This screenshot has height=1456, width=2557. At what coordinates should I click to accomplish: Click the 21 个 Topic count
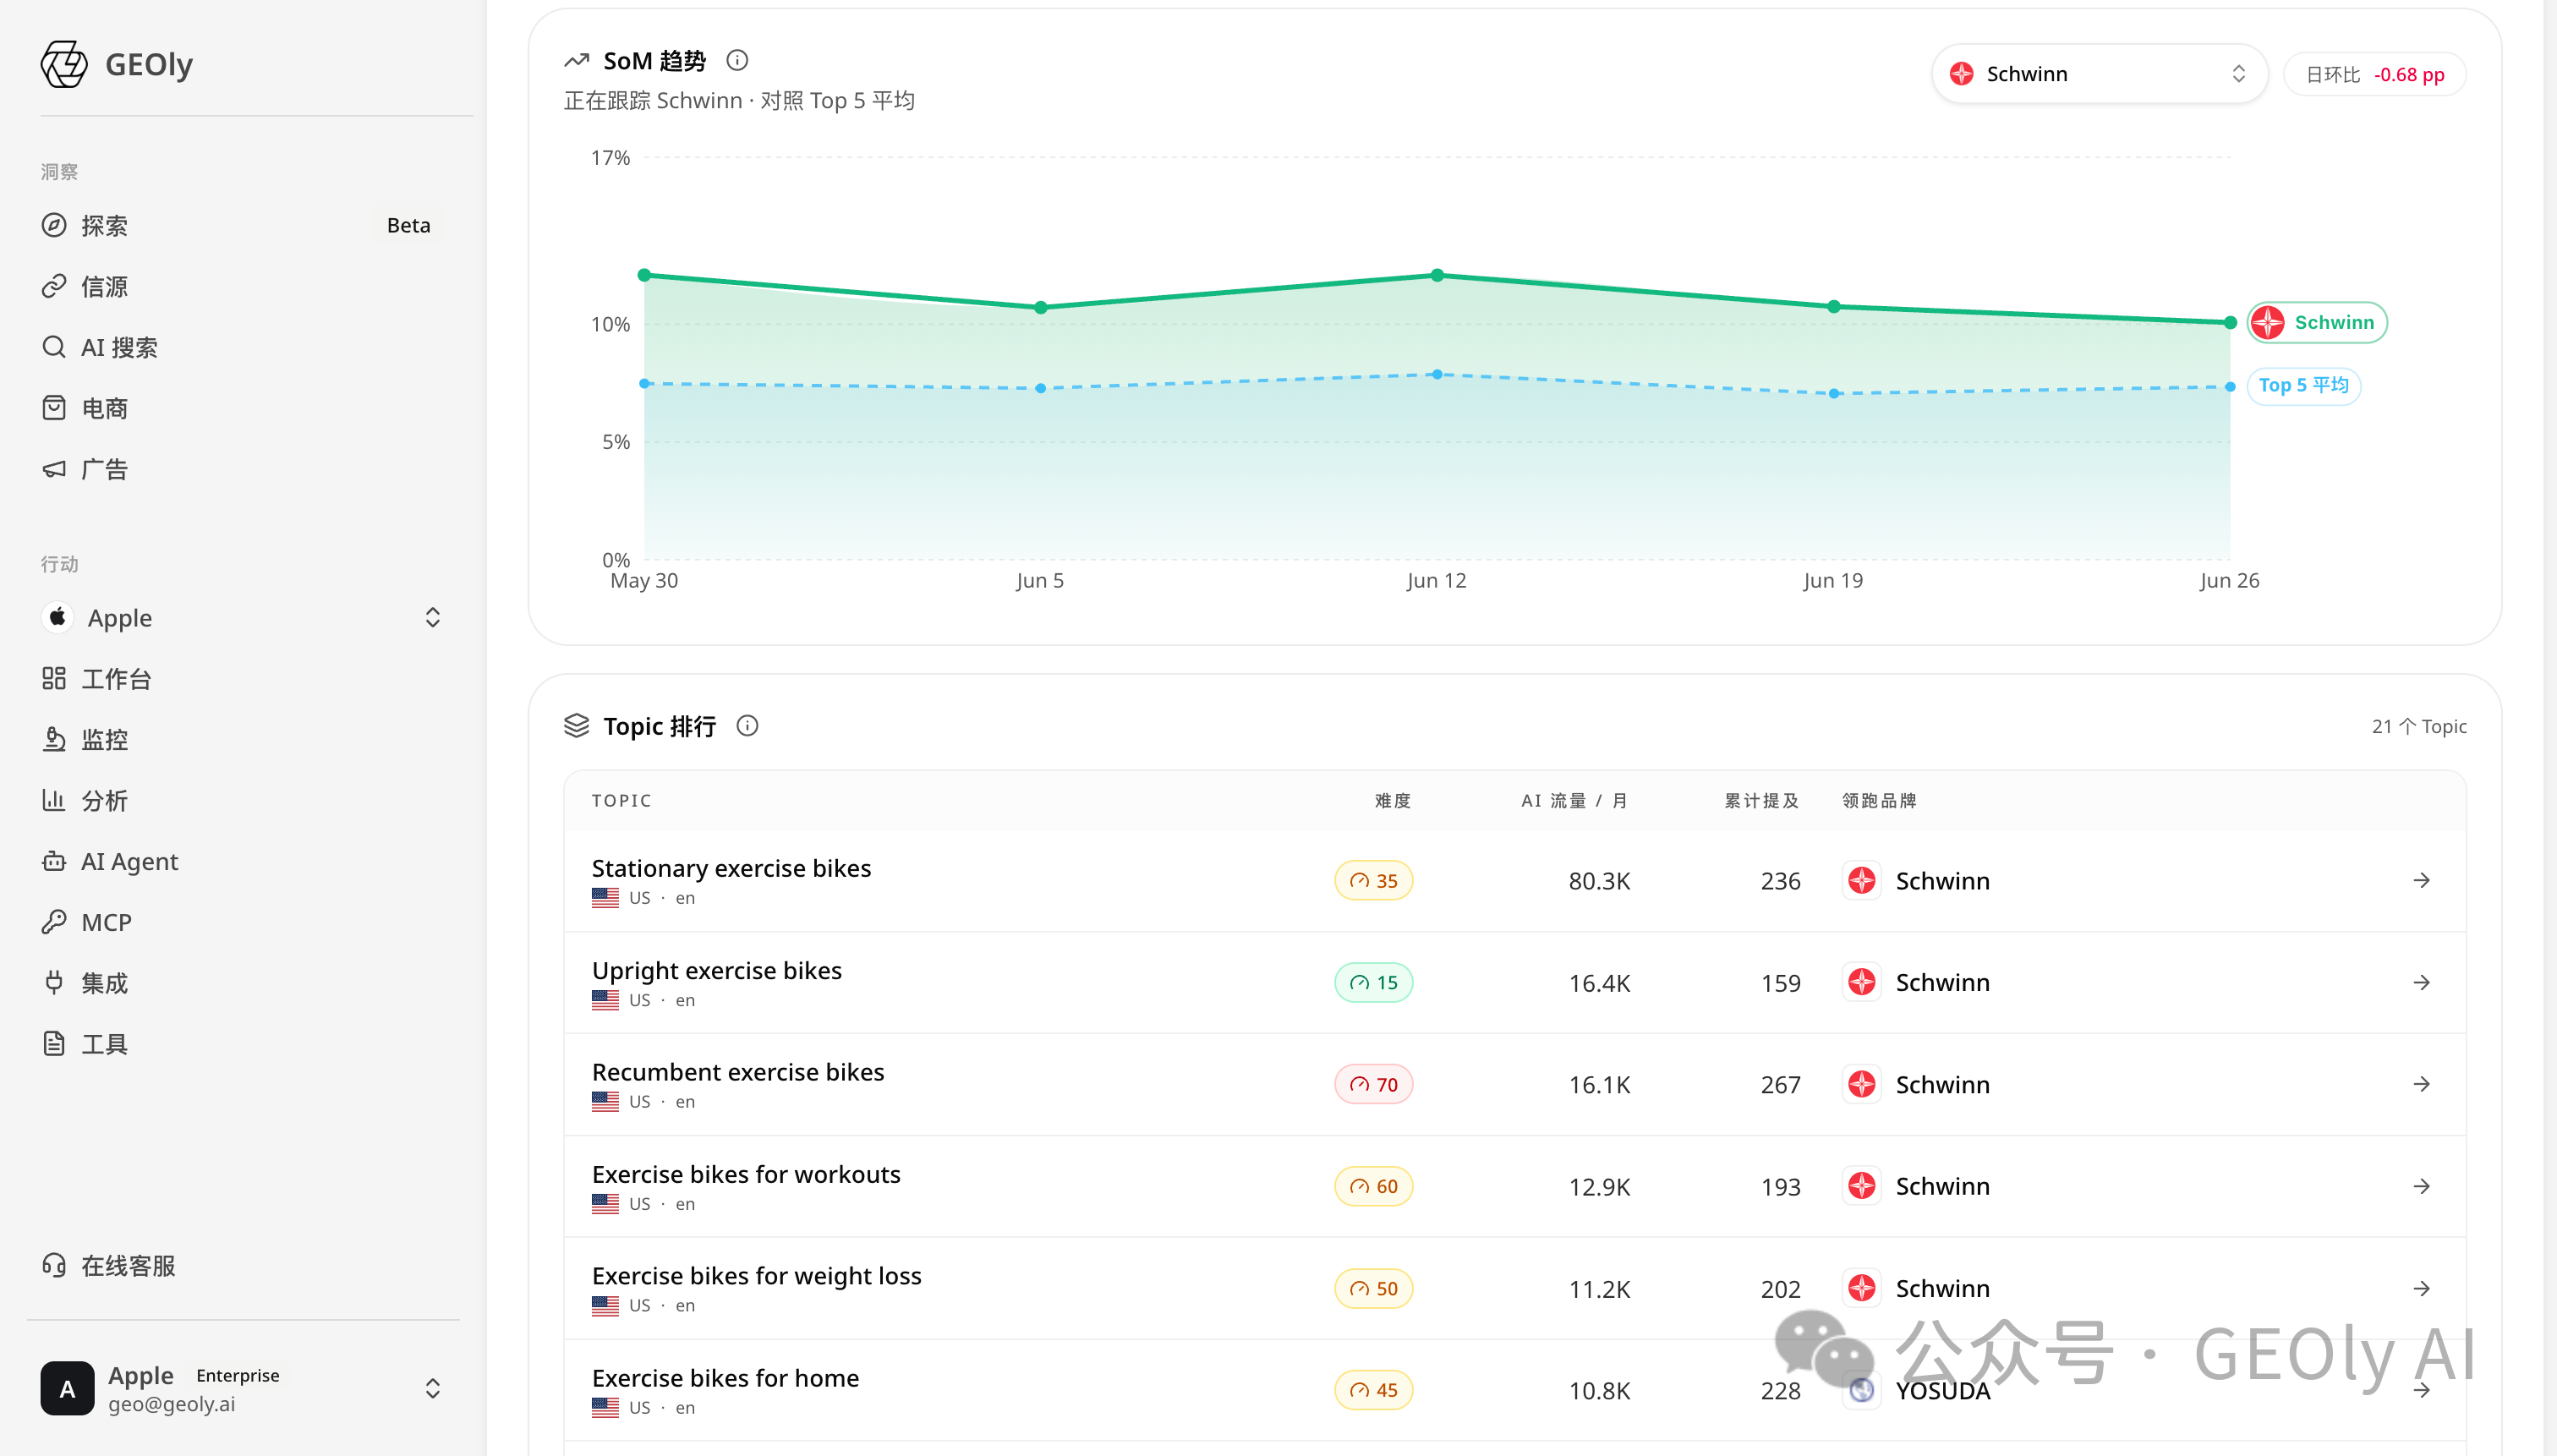[2419, 727]
